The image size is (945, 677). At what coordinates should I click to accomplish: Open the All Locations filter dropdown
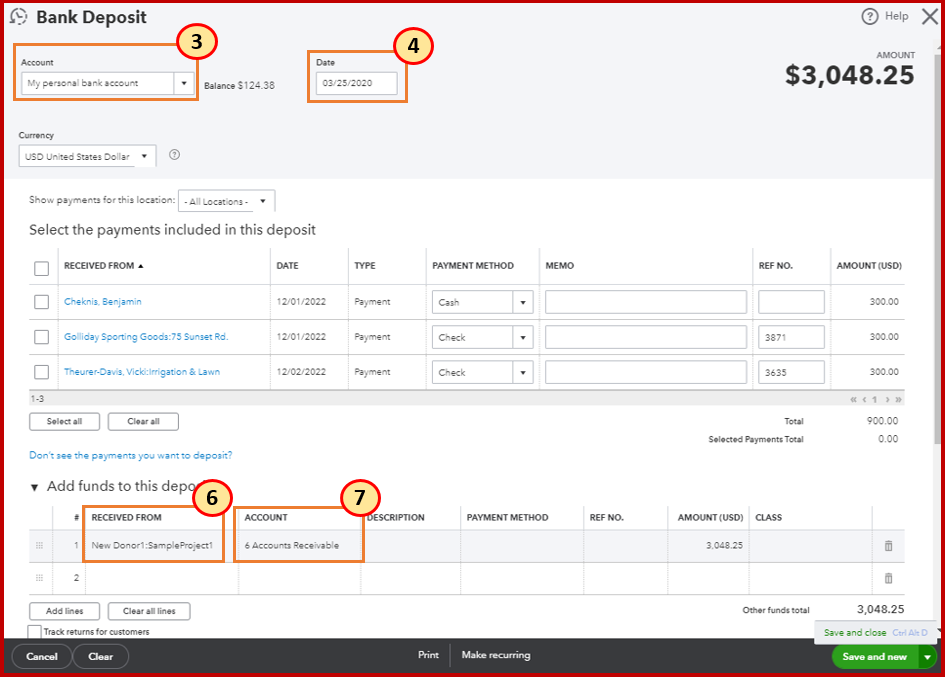(226, 202)
